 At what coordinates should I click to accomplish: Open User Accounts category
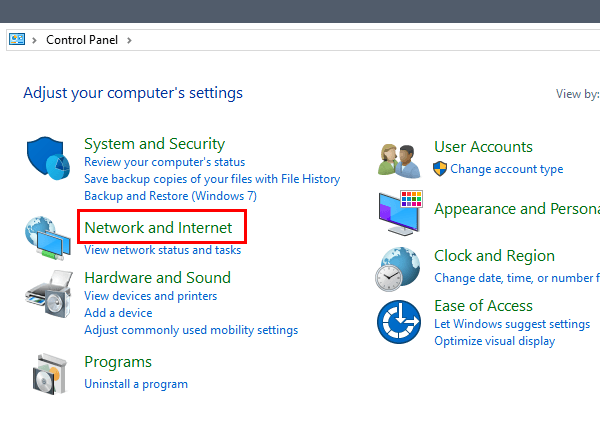pos(483,147)
